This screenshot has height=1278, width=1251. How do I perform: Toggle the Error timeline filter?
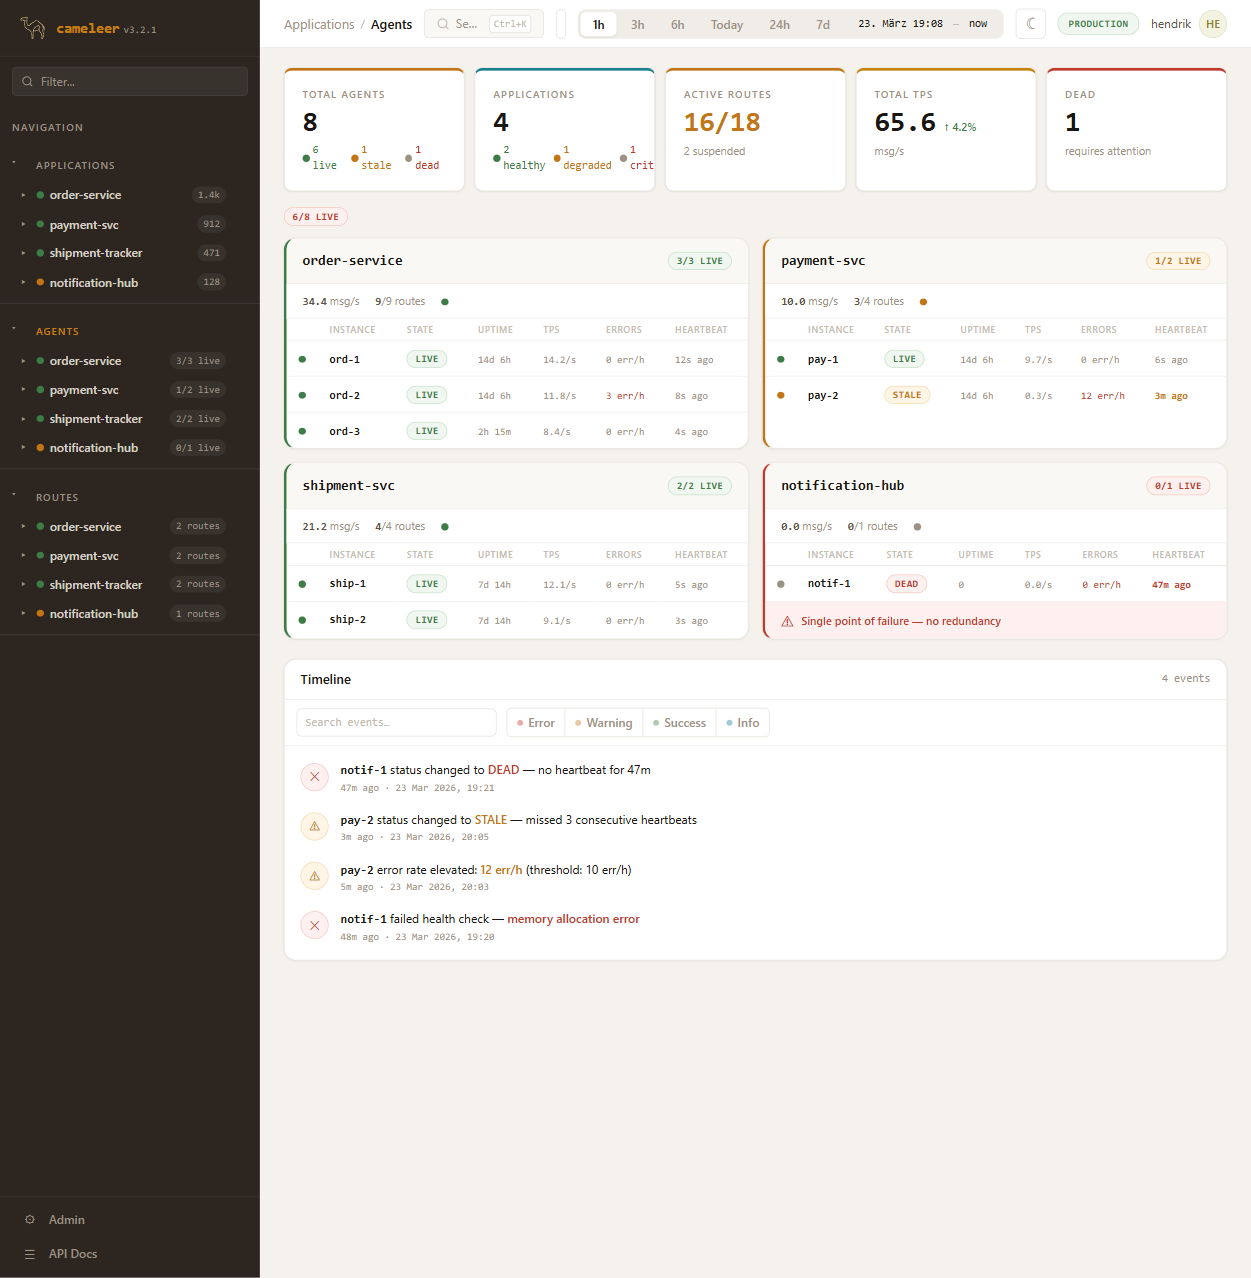536,723
